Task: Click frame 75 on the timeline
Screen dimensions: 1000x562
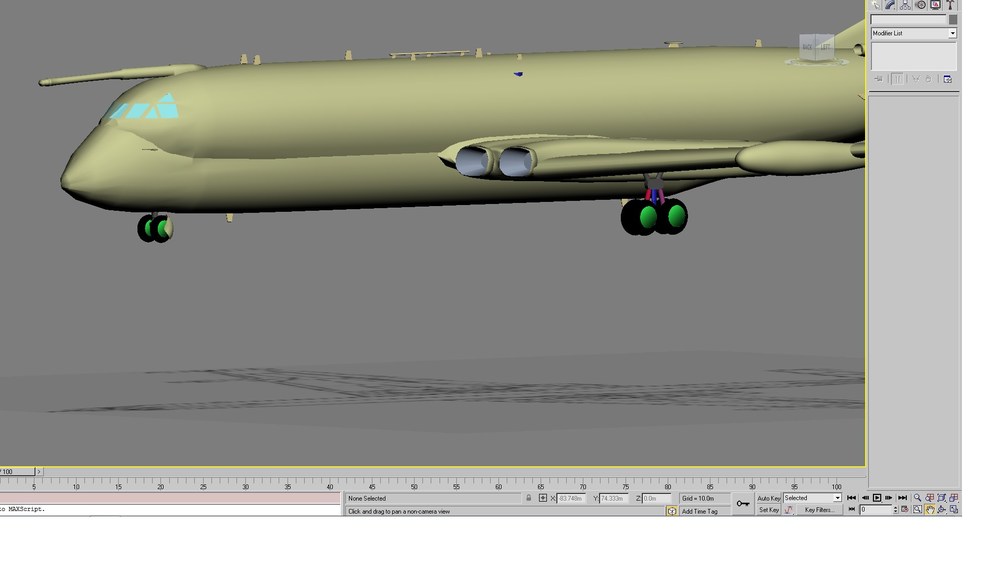Action: click(626, 486)
